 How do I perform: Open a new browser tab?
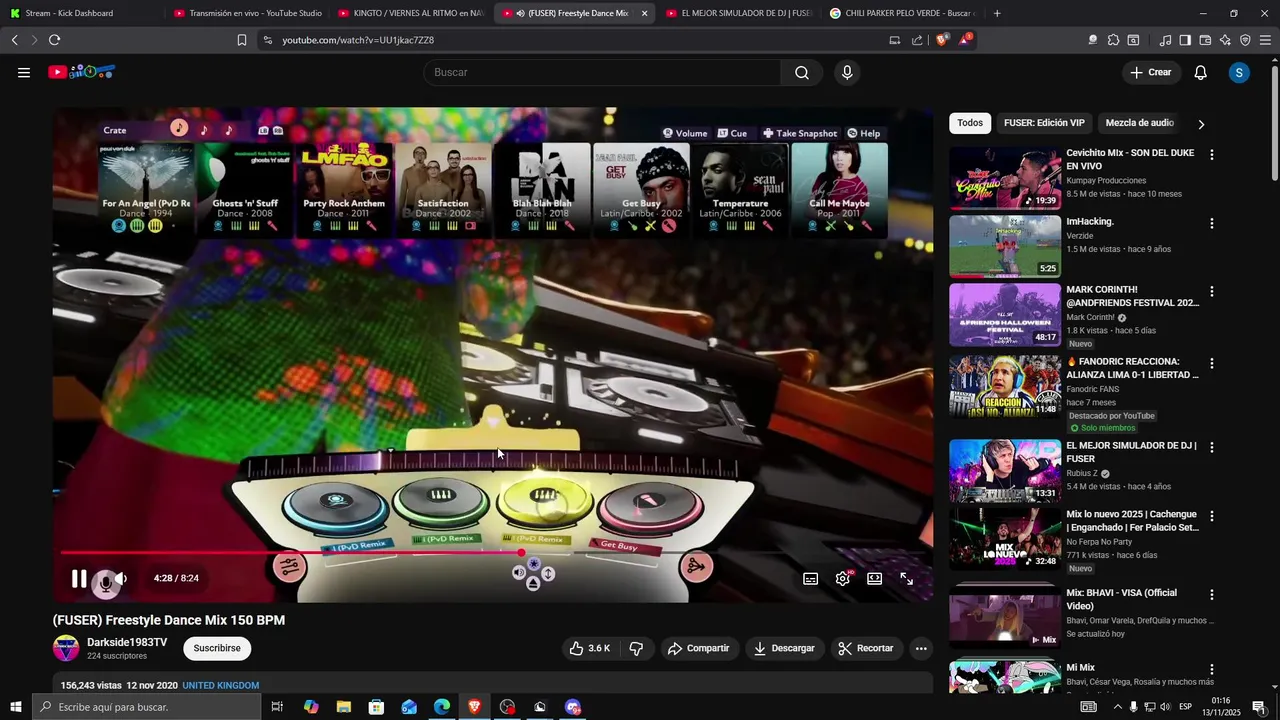pos(997,13)
